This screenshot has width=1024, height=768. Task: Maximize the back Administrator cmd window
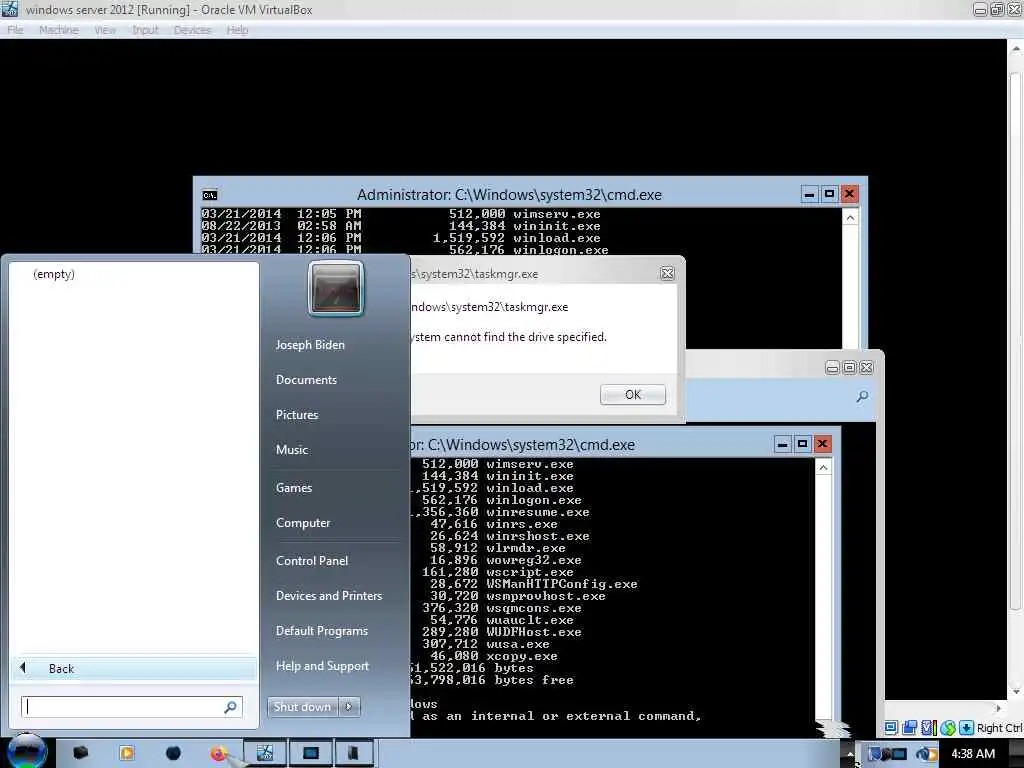coord(829,194)
